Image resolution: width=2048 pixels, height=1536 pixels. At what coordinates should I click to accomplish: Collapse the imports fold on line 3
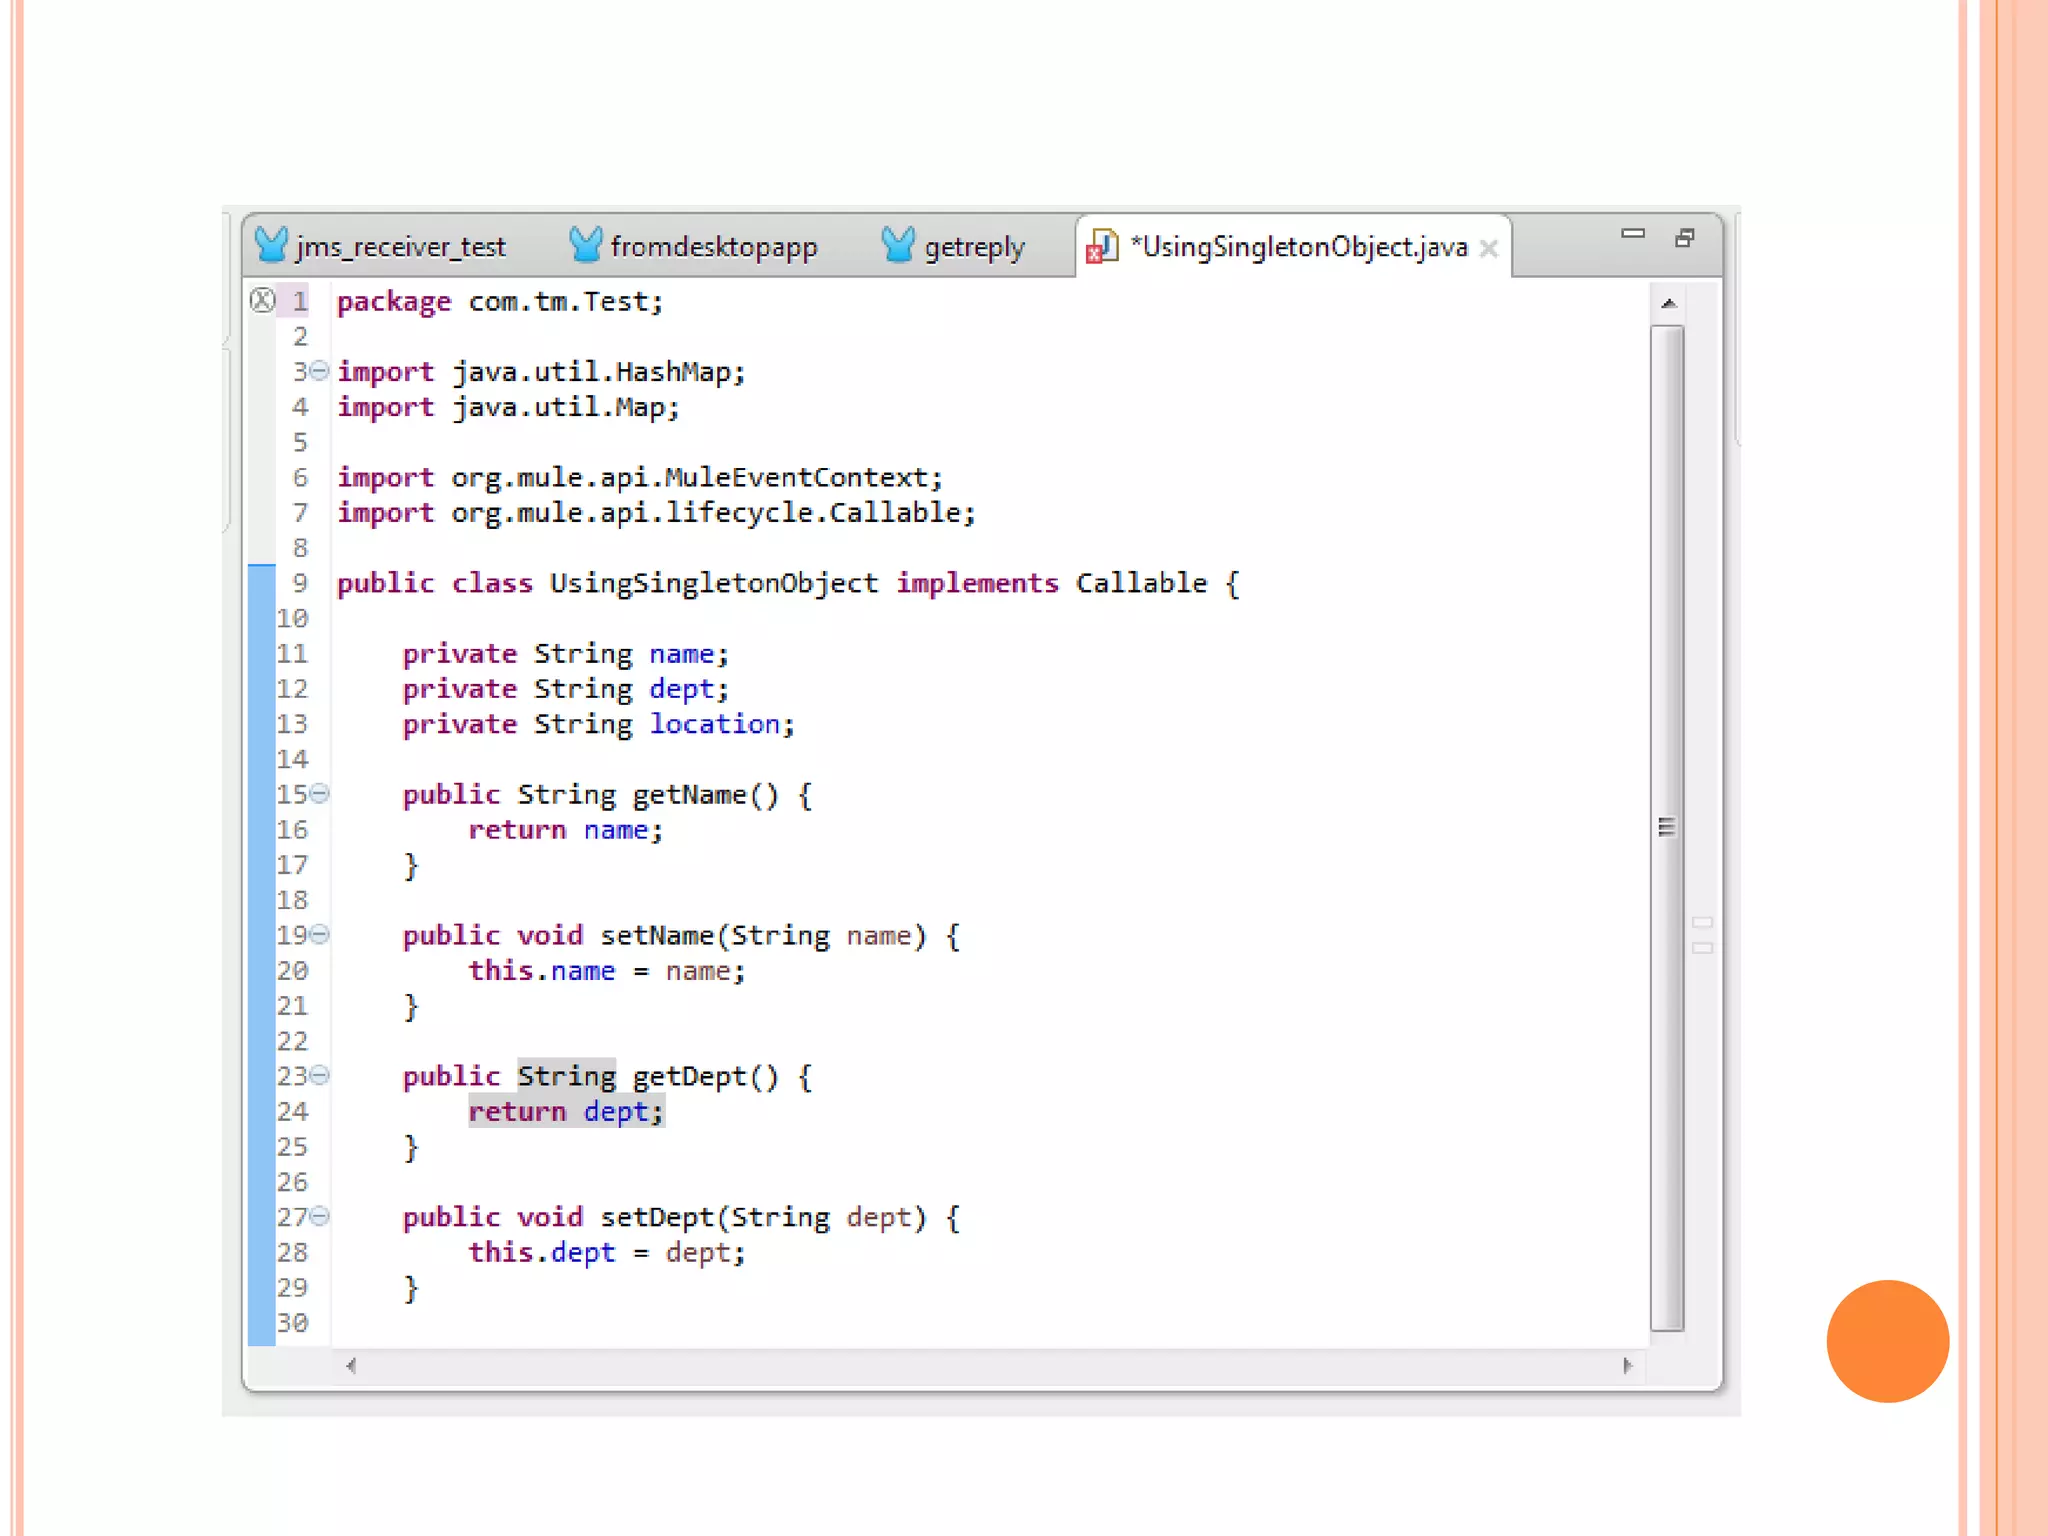pyautogui.click(x=319, y=371)
